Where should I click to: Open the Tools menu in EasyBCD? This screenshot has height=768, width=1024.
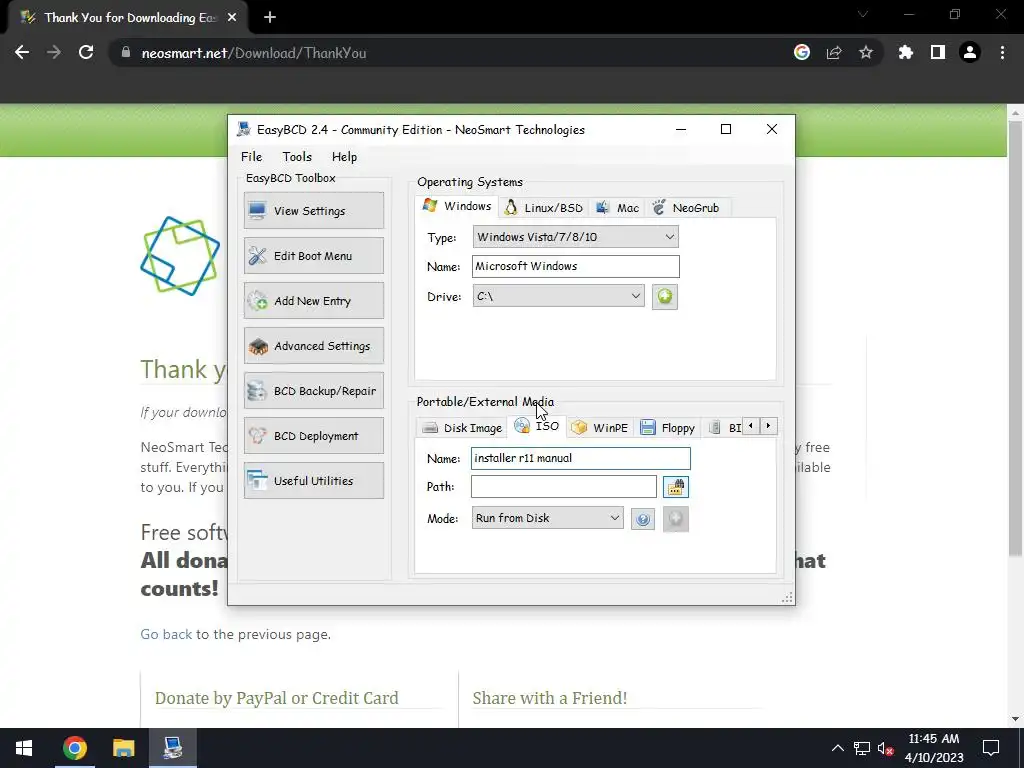pyautogui.click(x=296, y=157)
